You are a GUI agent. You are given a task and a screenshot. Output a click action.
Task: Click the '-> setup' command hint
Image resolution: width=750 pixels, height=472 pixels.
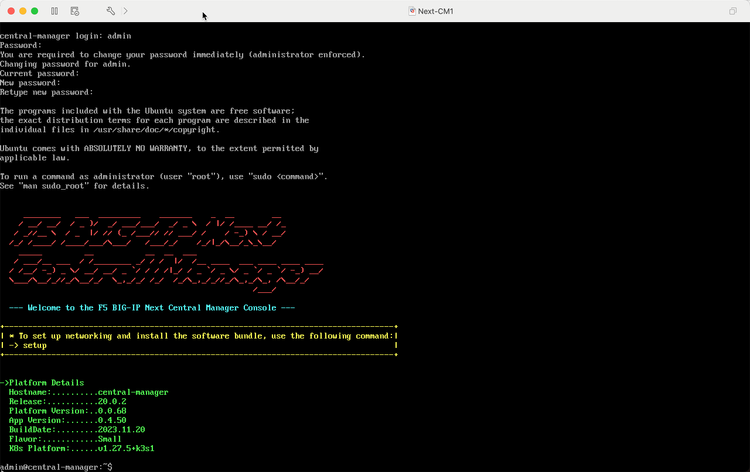coord(28,345)
